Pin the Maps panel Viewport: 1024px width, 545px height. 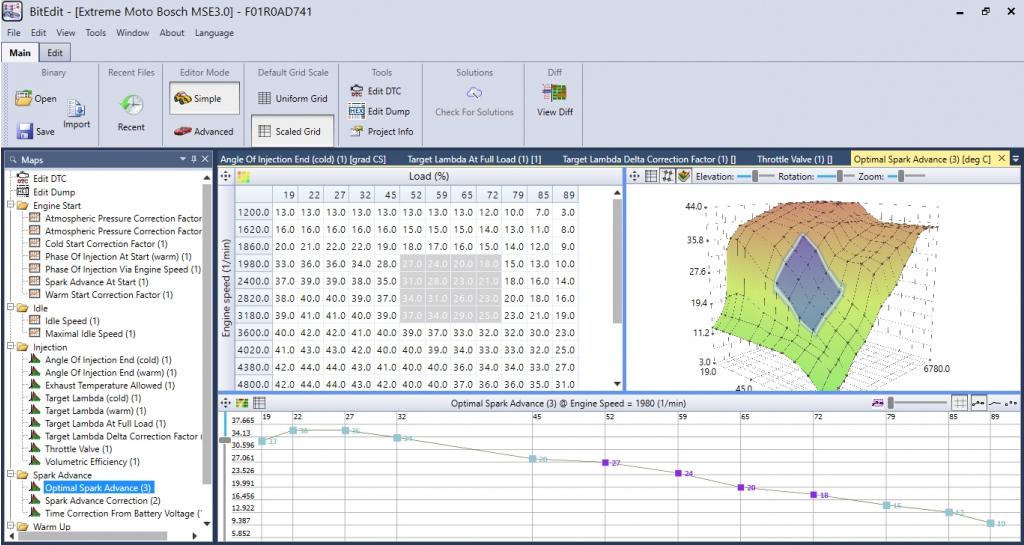coord(194,159)
